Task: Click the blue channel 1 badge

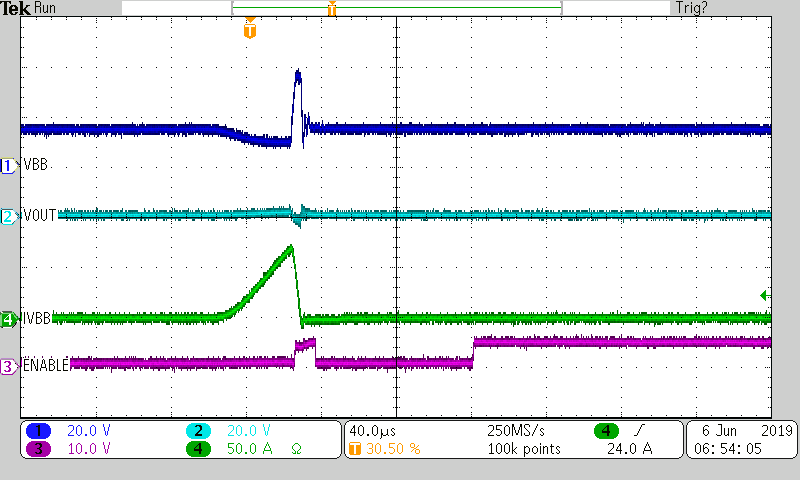Action: 38,431
